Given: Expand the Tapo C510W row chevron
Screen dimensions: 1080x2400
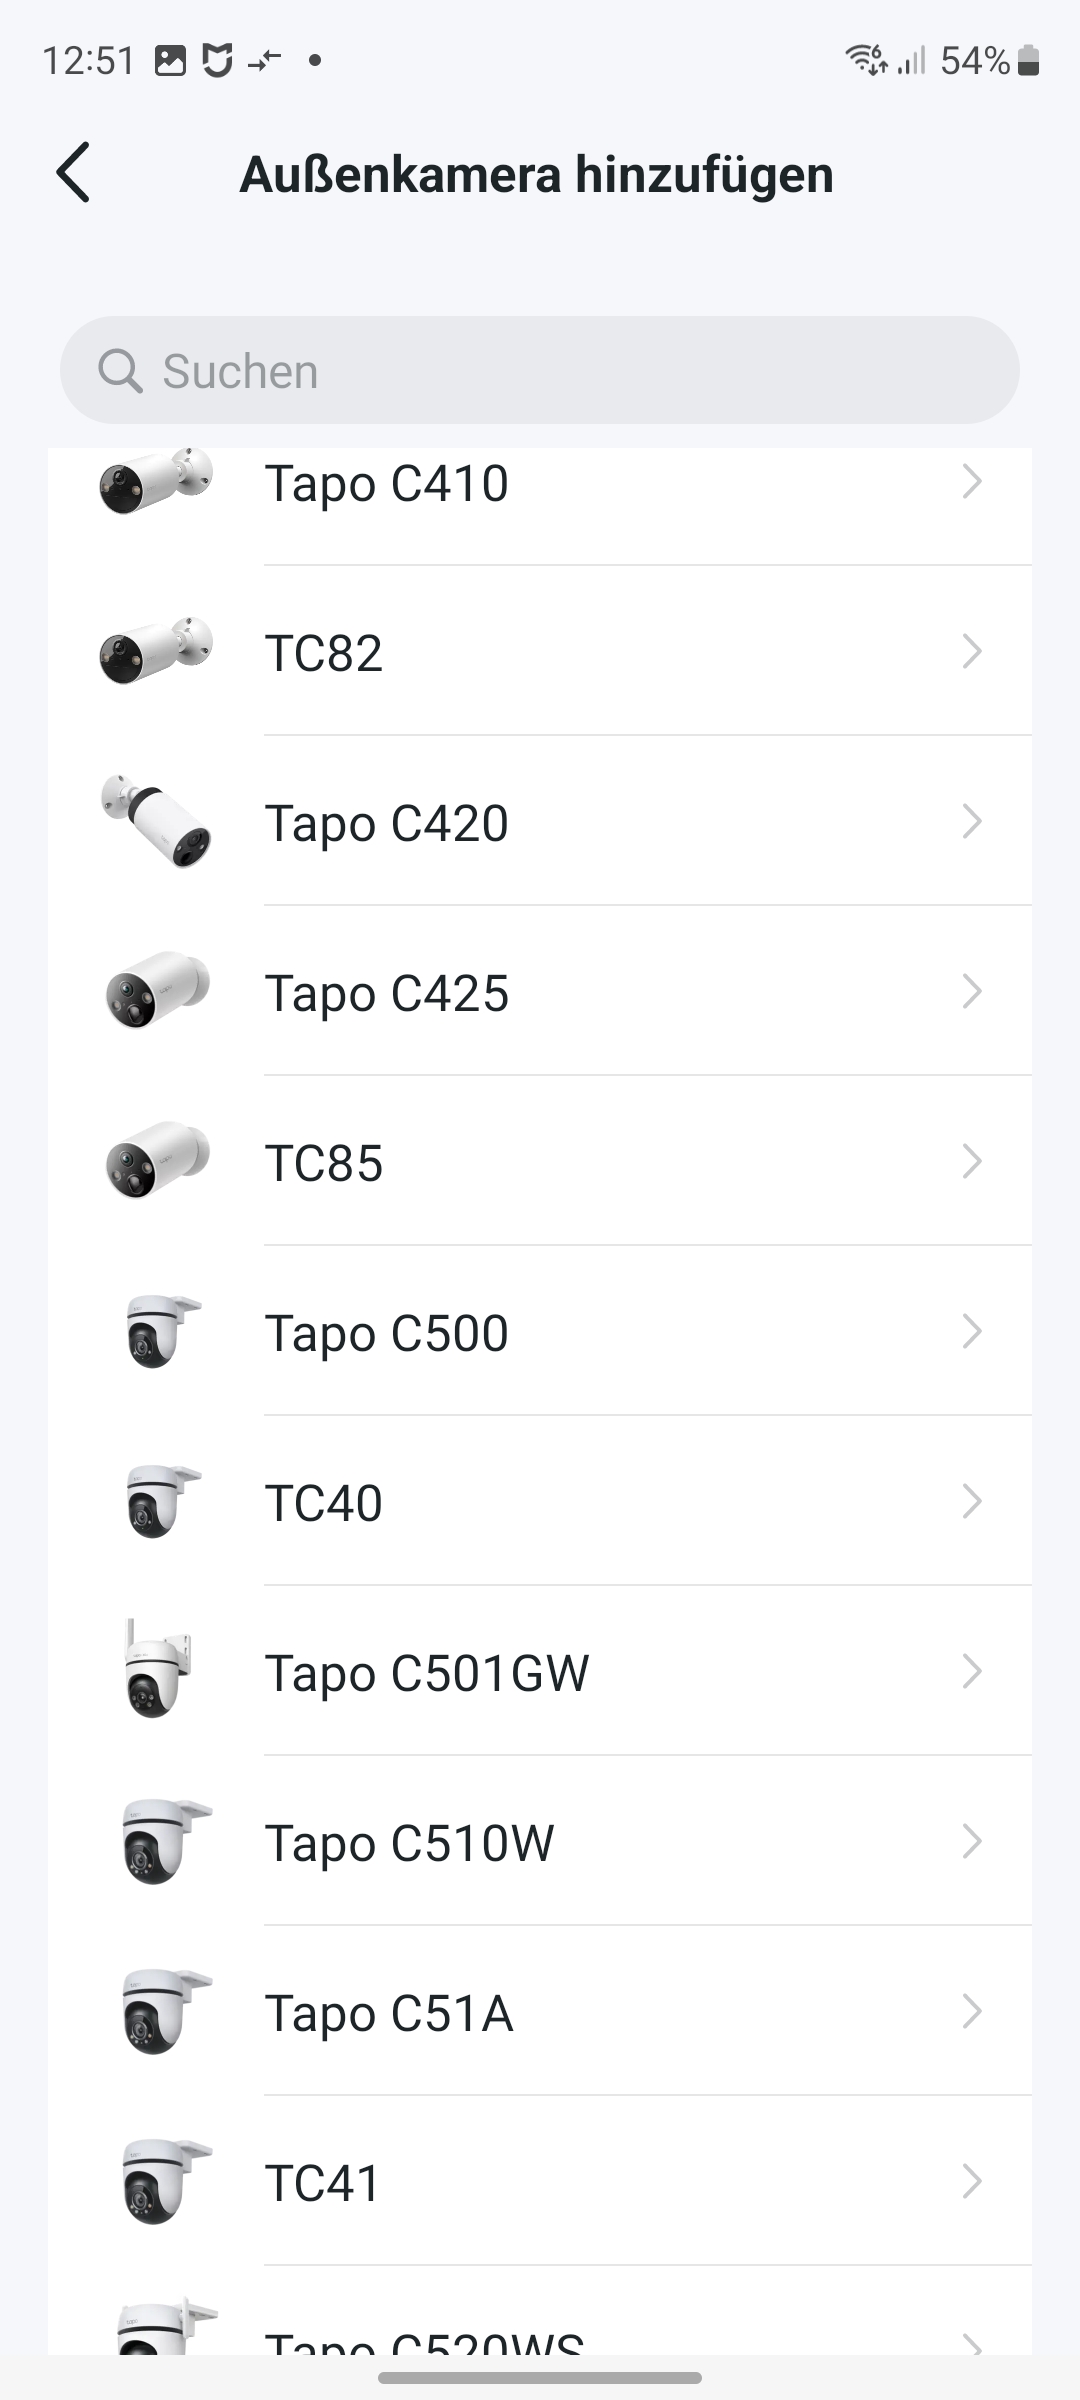Looking at the screenshot, I should pyautogui.click(x=971, y=1842).
